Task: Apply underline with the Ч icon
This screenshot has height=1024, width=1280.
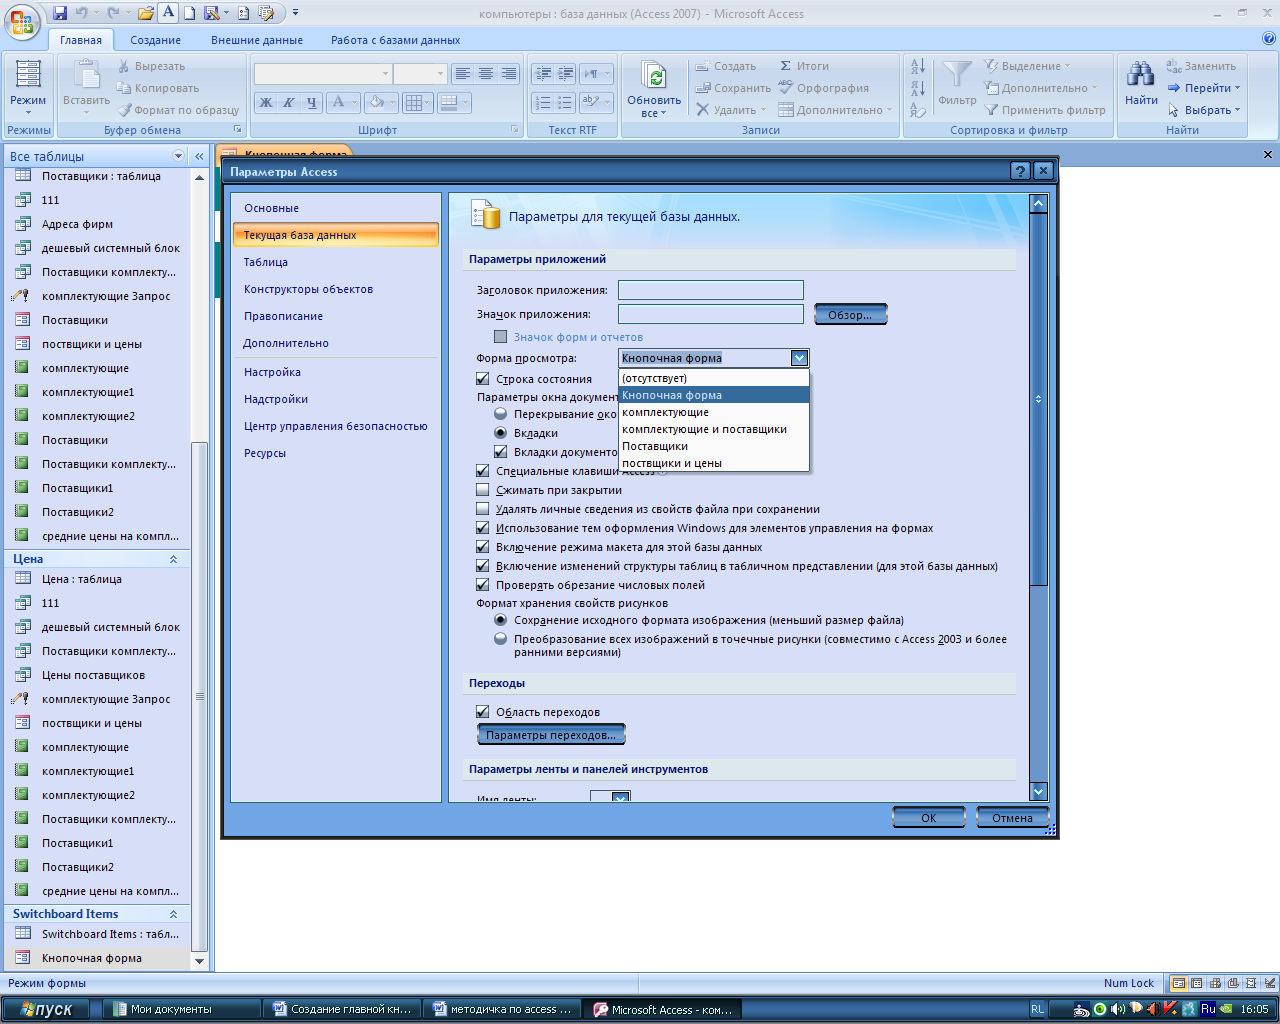Action: pyautogui.click(x=311, y=102)
